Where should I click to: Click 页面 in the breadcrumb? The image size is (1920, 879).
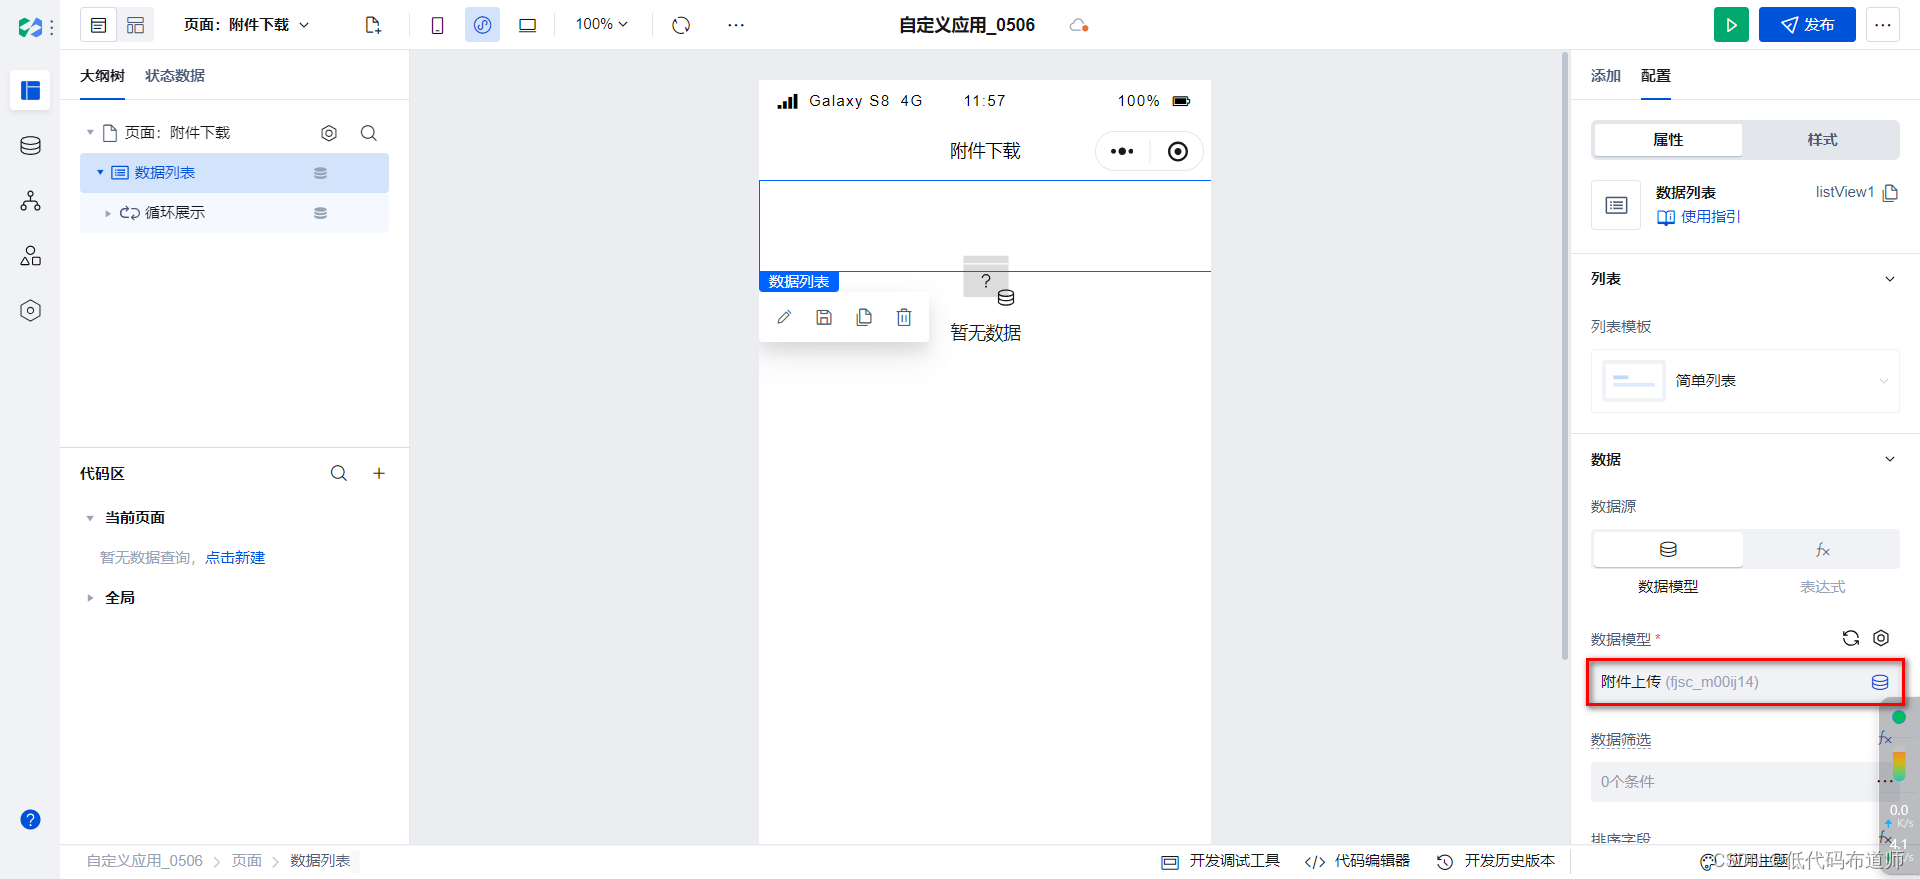247,861
